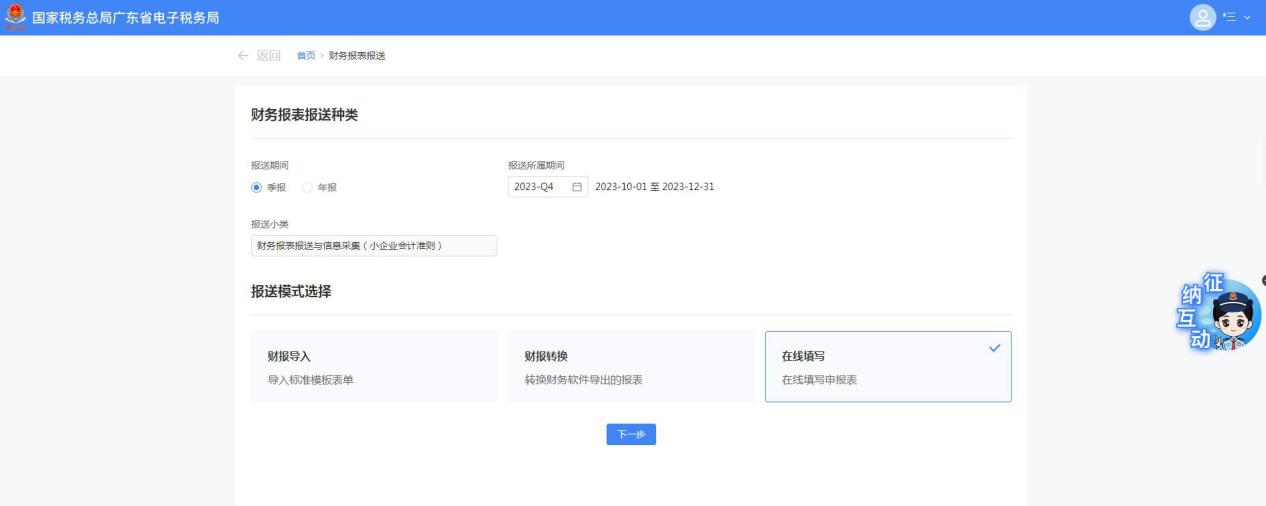Screen dimensions: 1266x506
Task: Open the 报送小类 selection field
Action: coord(373,246)
